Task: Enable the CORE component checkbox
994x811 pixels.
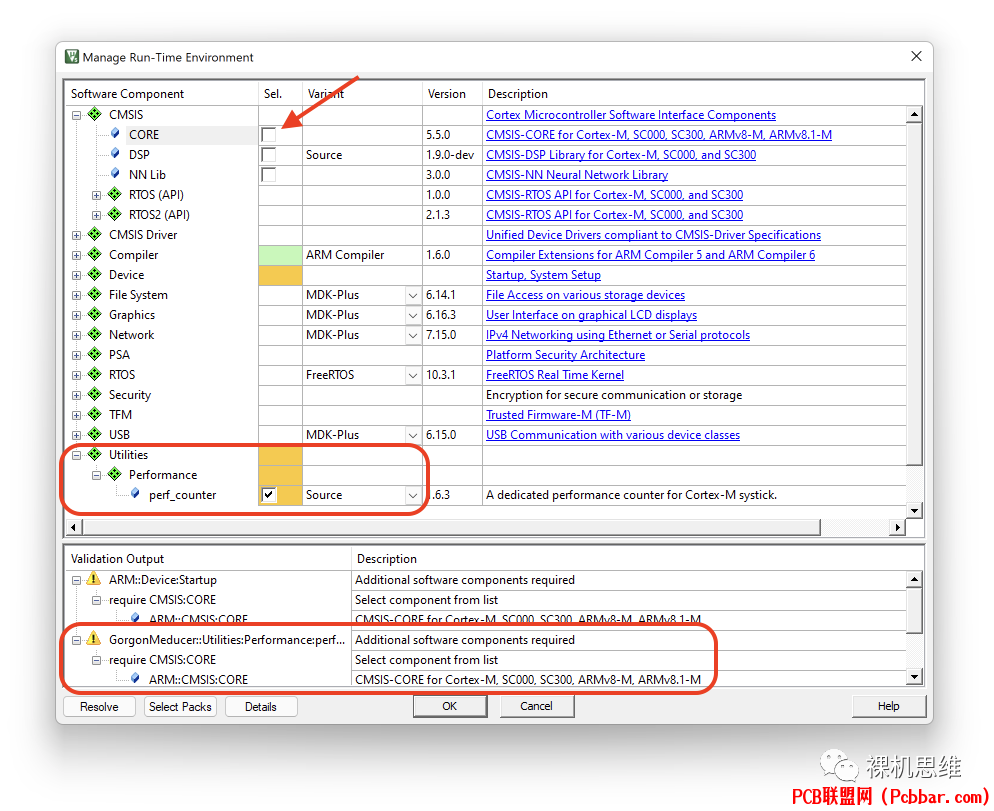Action: 269,134
